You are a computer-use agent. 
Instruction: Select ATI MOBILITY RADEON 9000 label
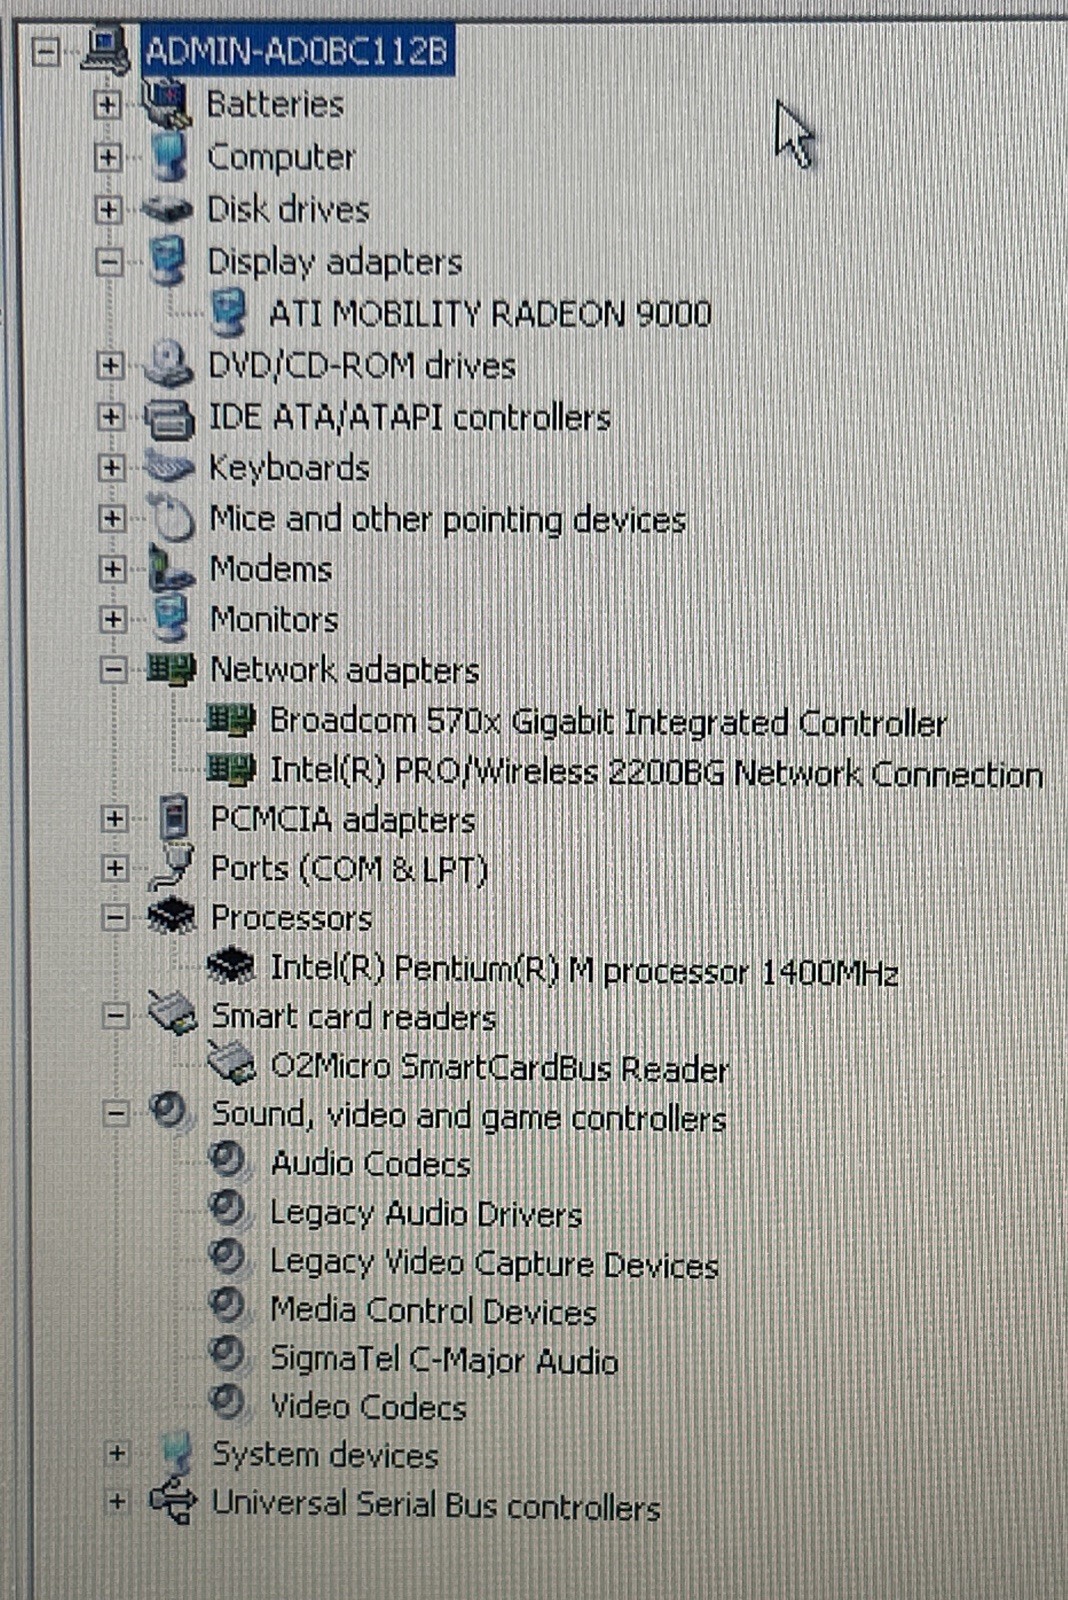pyautogui.click(x=490, y=313)
